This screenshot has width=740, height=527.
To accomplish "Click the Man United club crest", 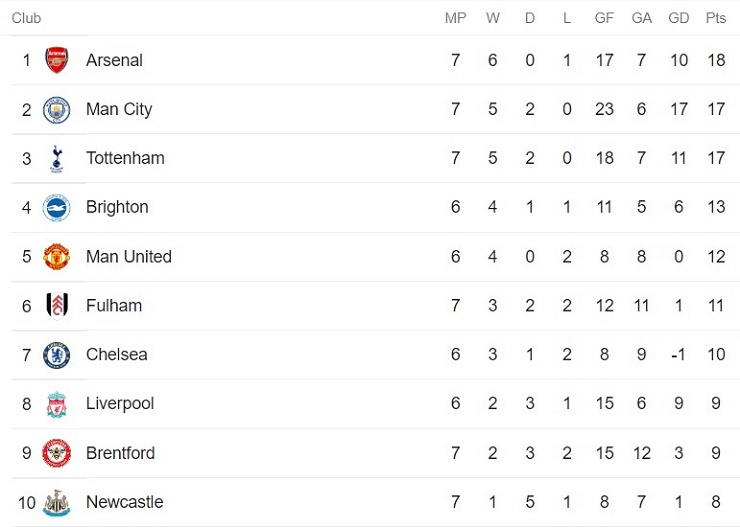I will point(57,257).
